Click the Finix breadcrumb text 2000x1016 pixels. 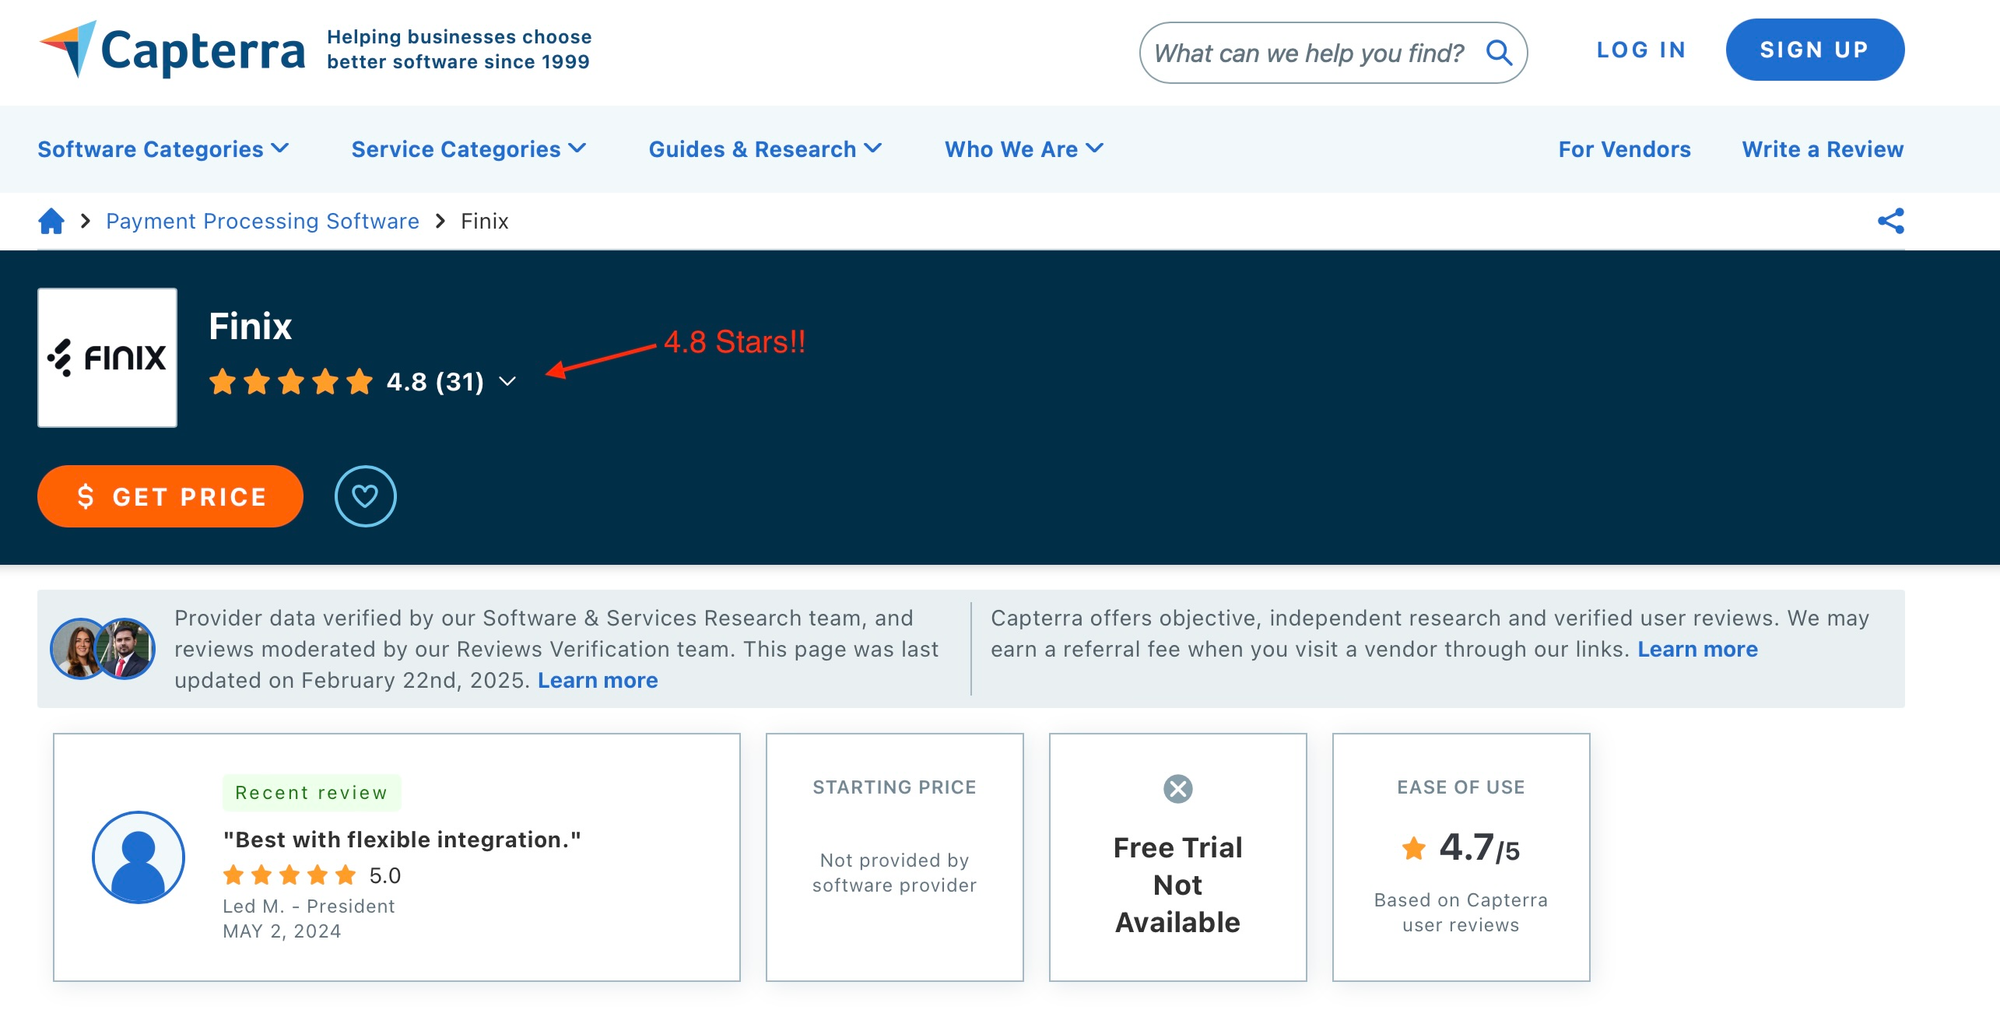click(x=485, y=221)
